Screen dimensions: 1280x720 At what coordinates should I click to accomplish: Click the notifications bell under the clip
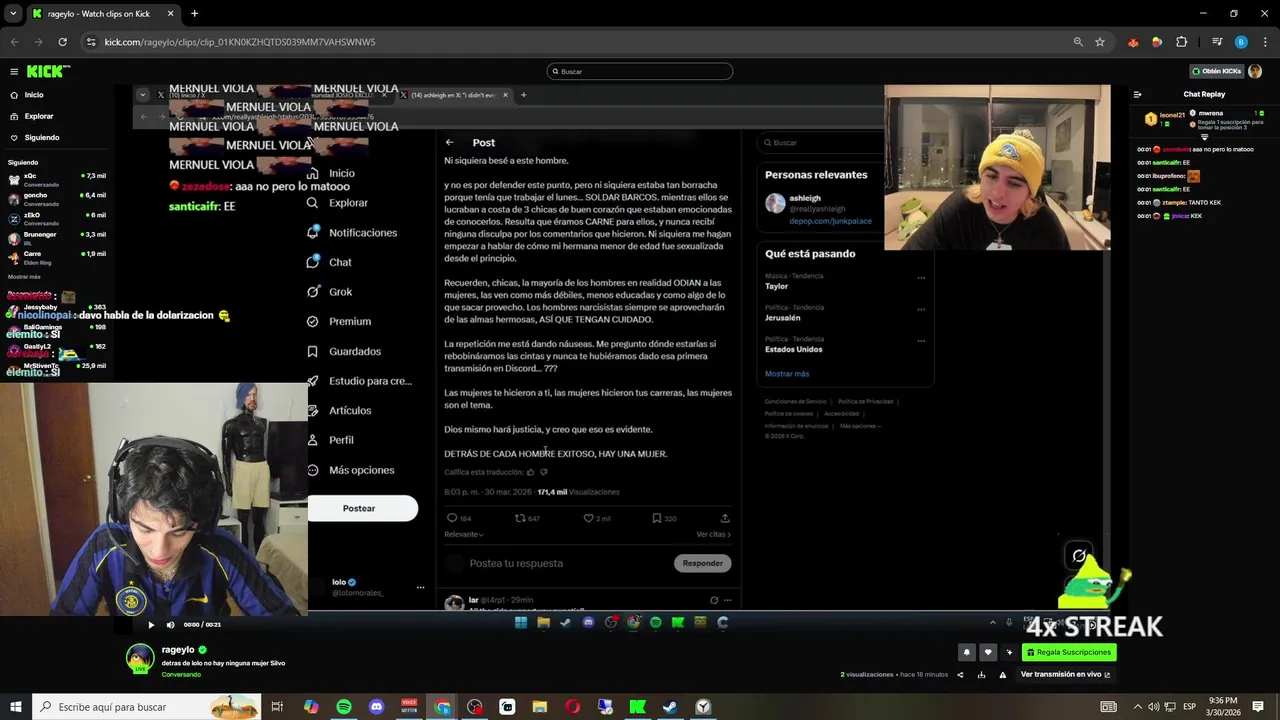coord(966,652)
